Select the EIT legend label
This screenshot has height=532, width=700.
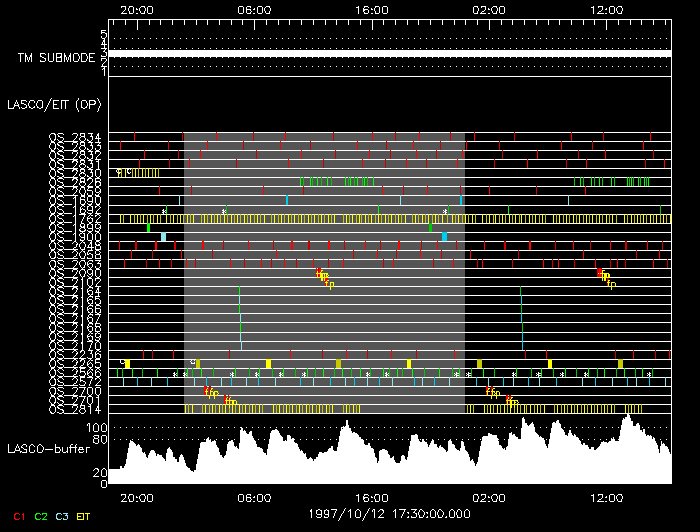pyautogui.click(x=84, y=516)
